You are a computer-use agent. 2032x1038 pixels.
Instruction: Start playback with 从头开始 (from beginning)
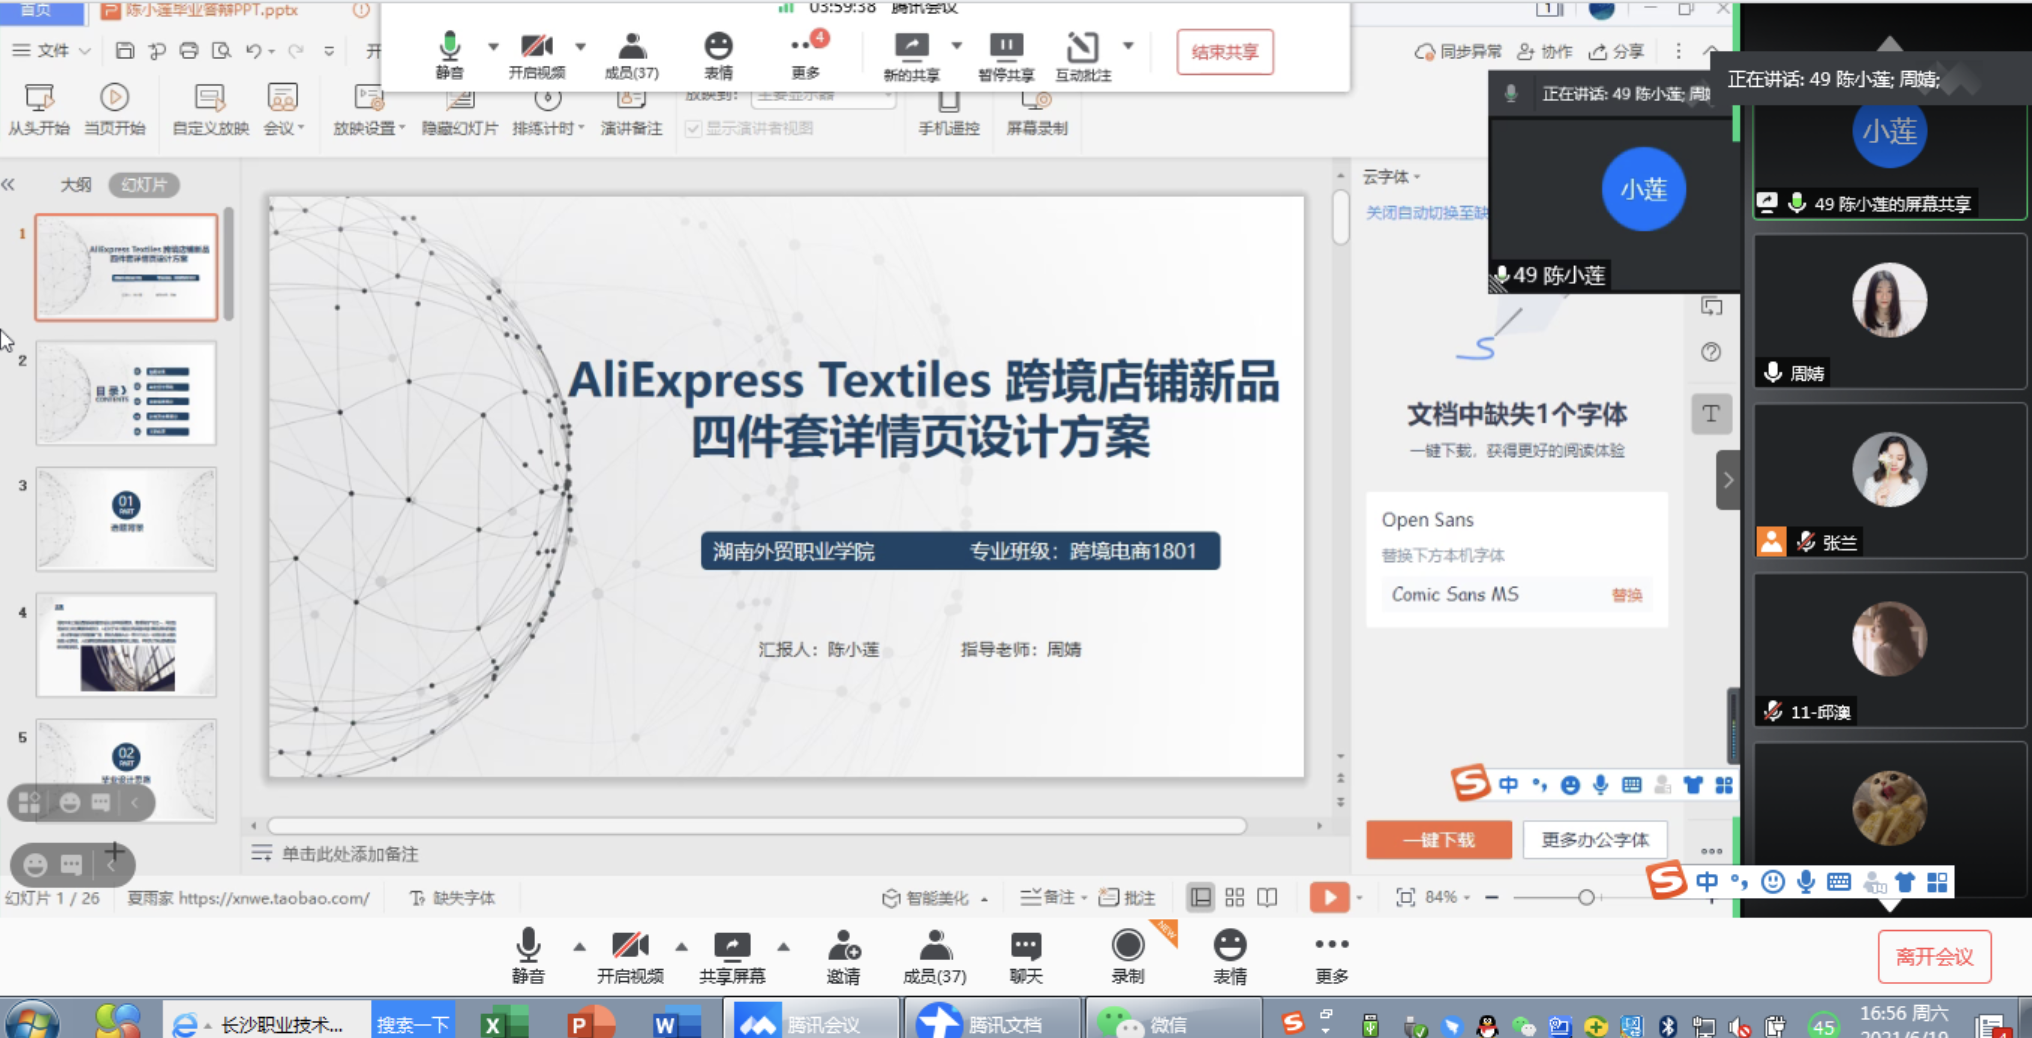(x=38, y=110)
